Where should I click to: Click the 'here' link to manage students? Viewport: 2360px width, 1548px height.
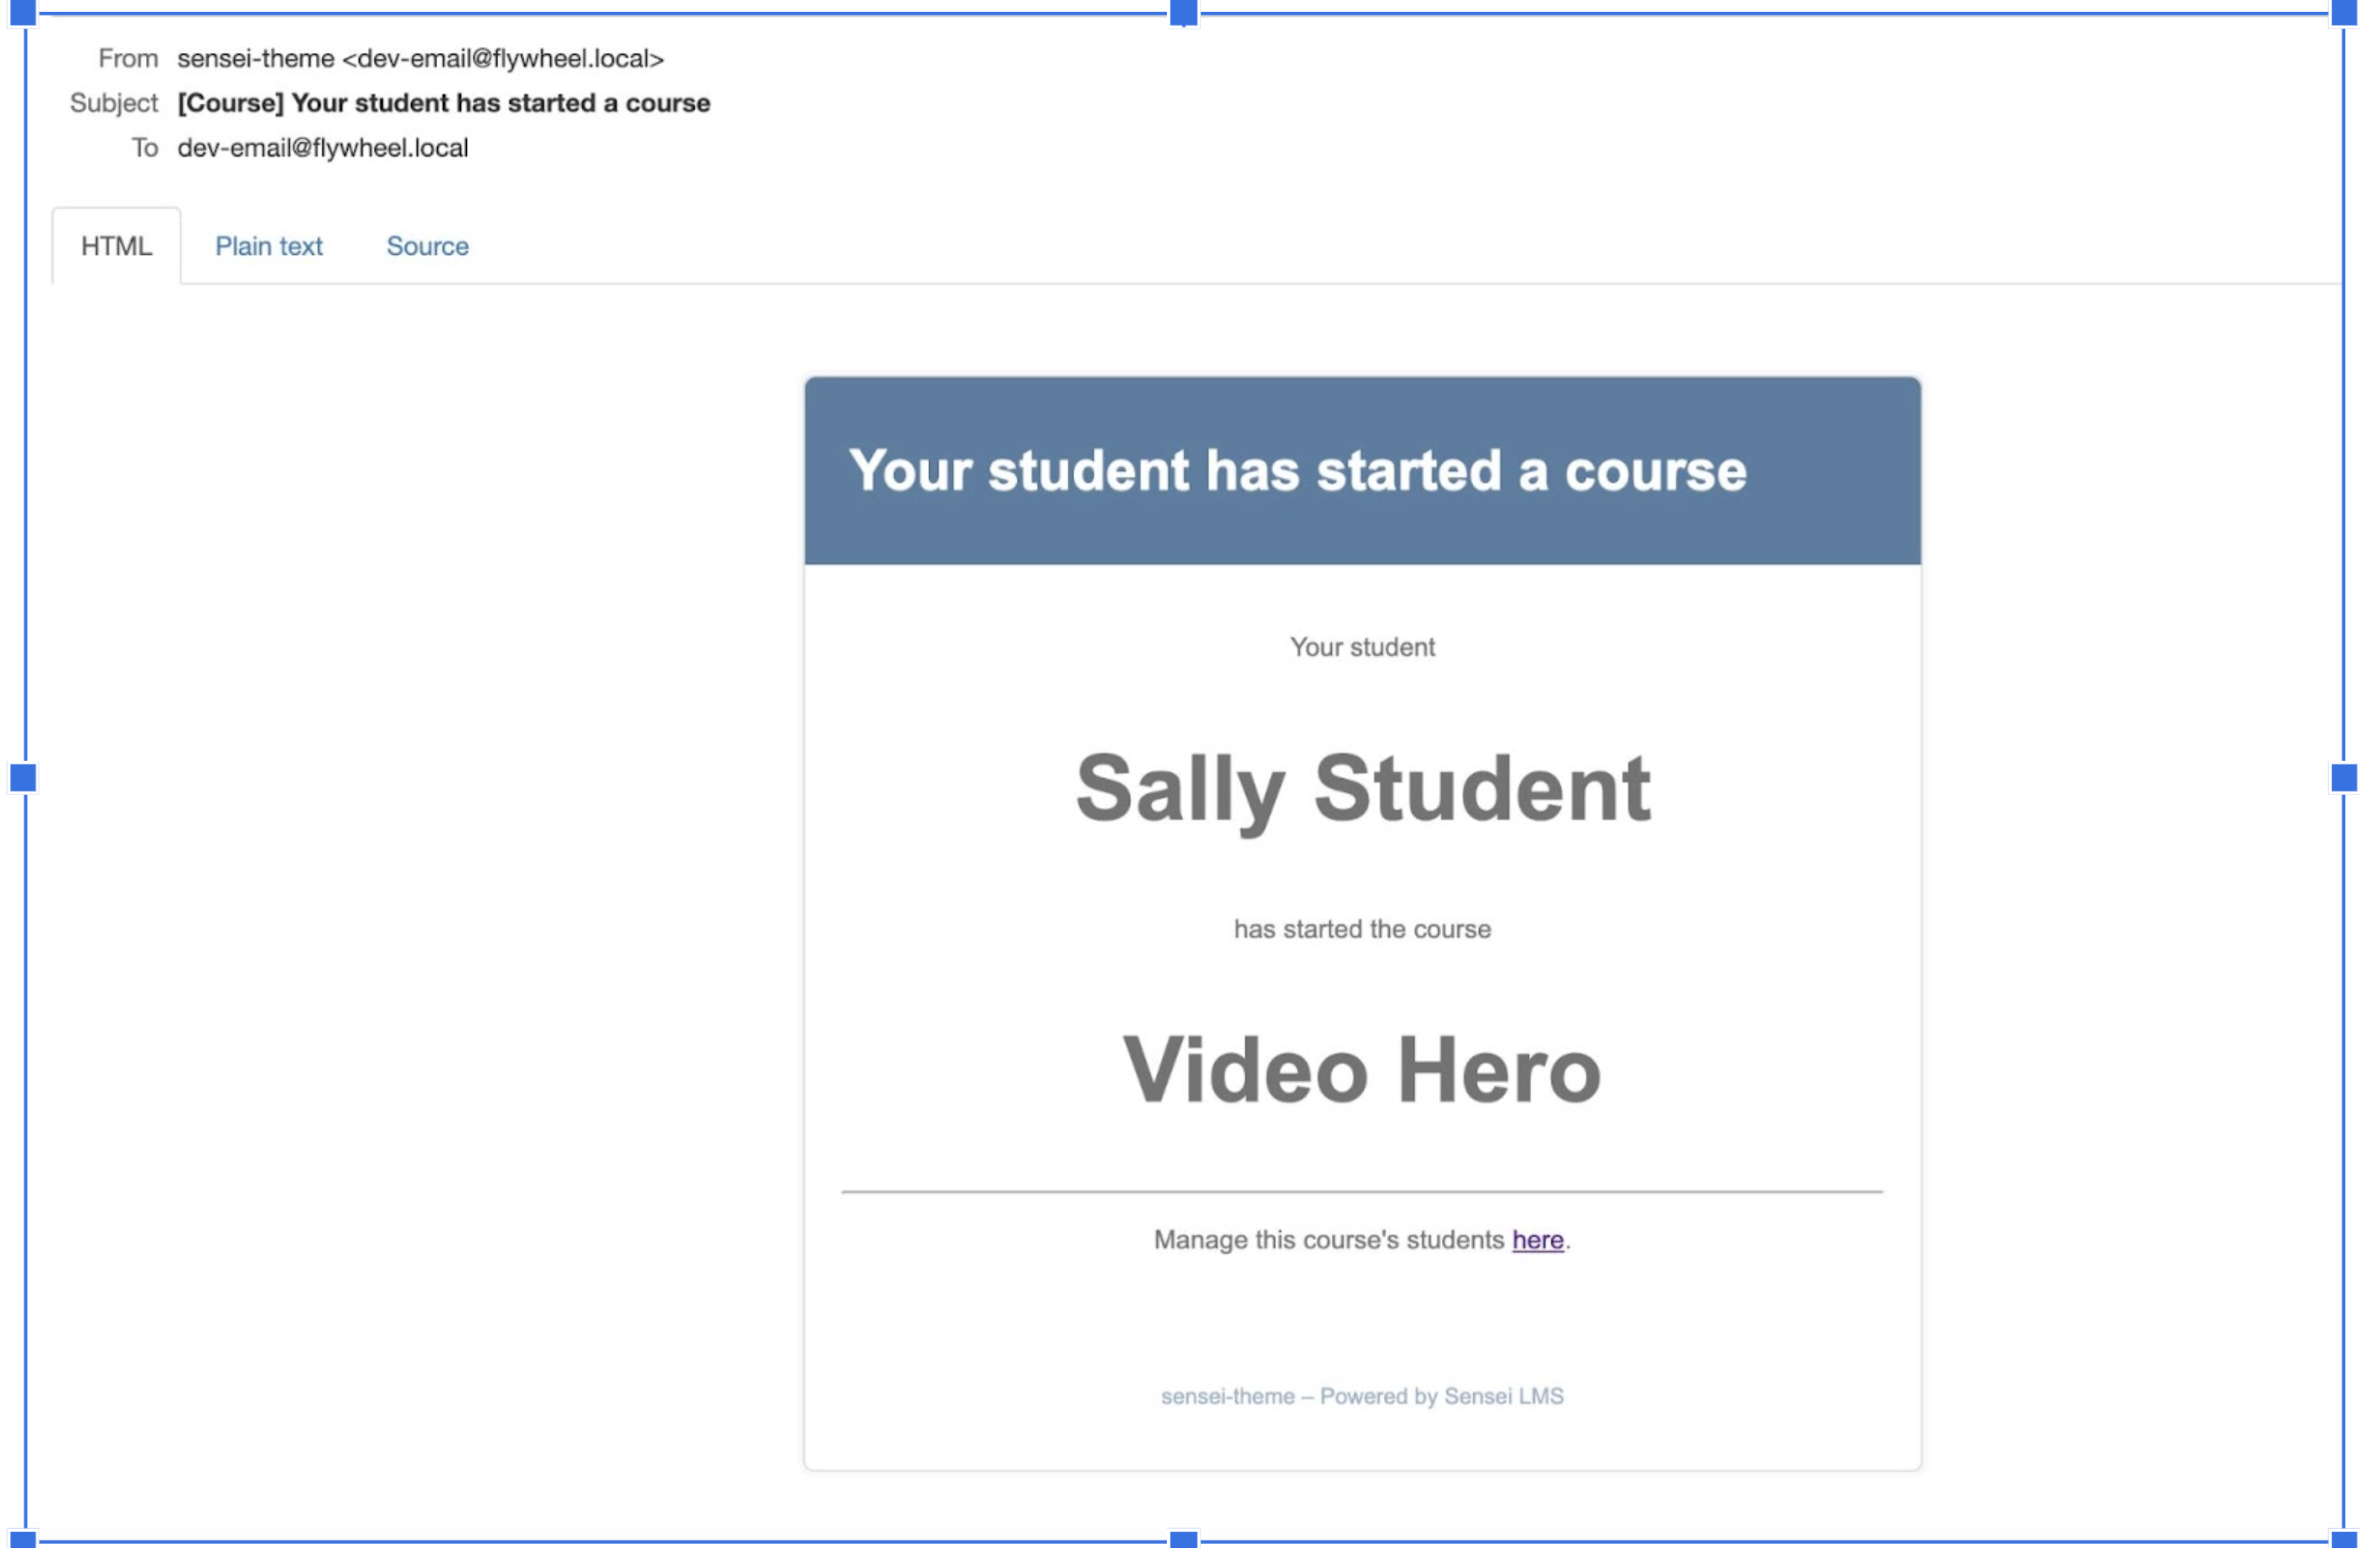1537,1240
